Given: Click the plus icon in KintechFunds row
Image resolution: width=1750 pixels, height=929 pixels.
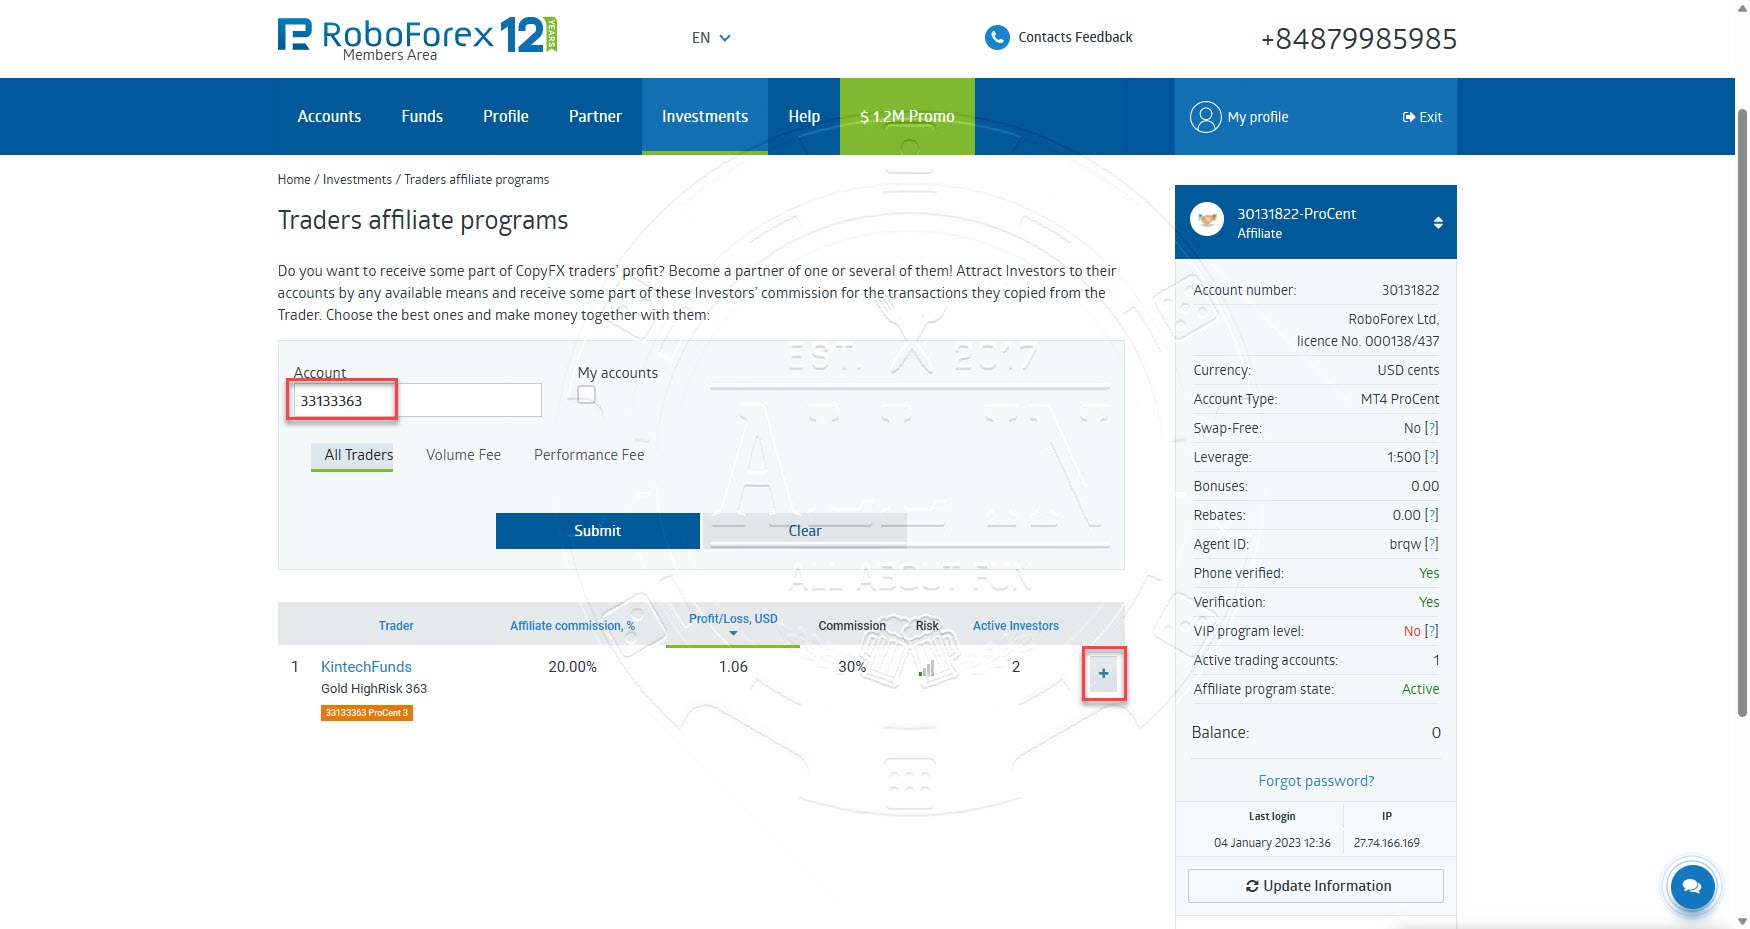Looking at the screenshot, I should tap(1104, 673).
